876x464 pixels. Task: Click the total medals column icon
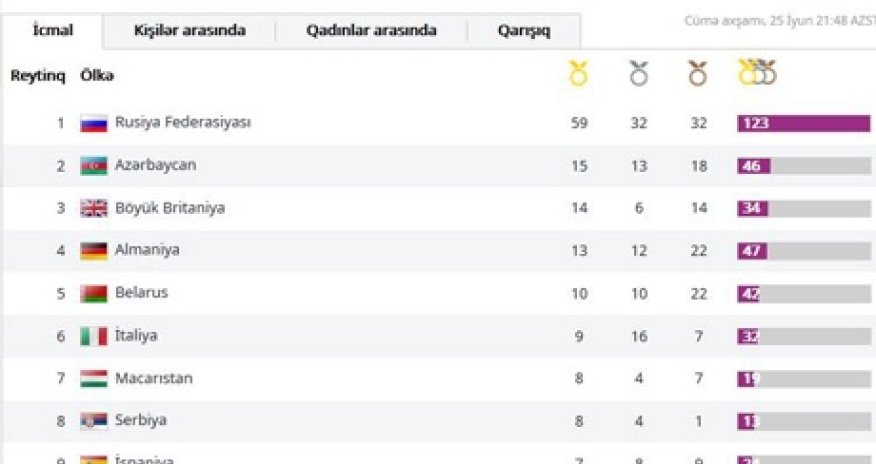tap(756, 73)
